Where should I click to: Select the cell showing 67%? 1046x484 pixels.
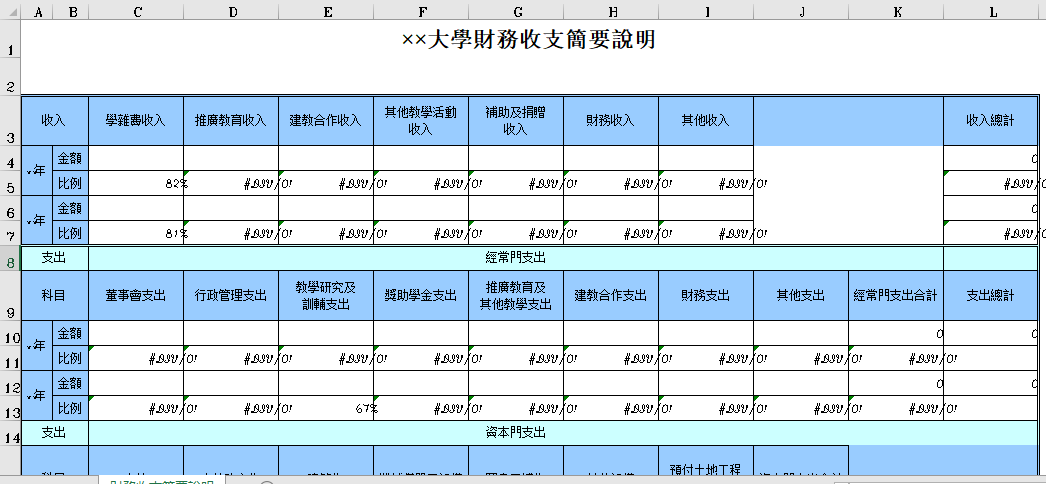click(x=326, y=409)
